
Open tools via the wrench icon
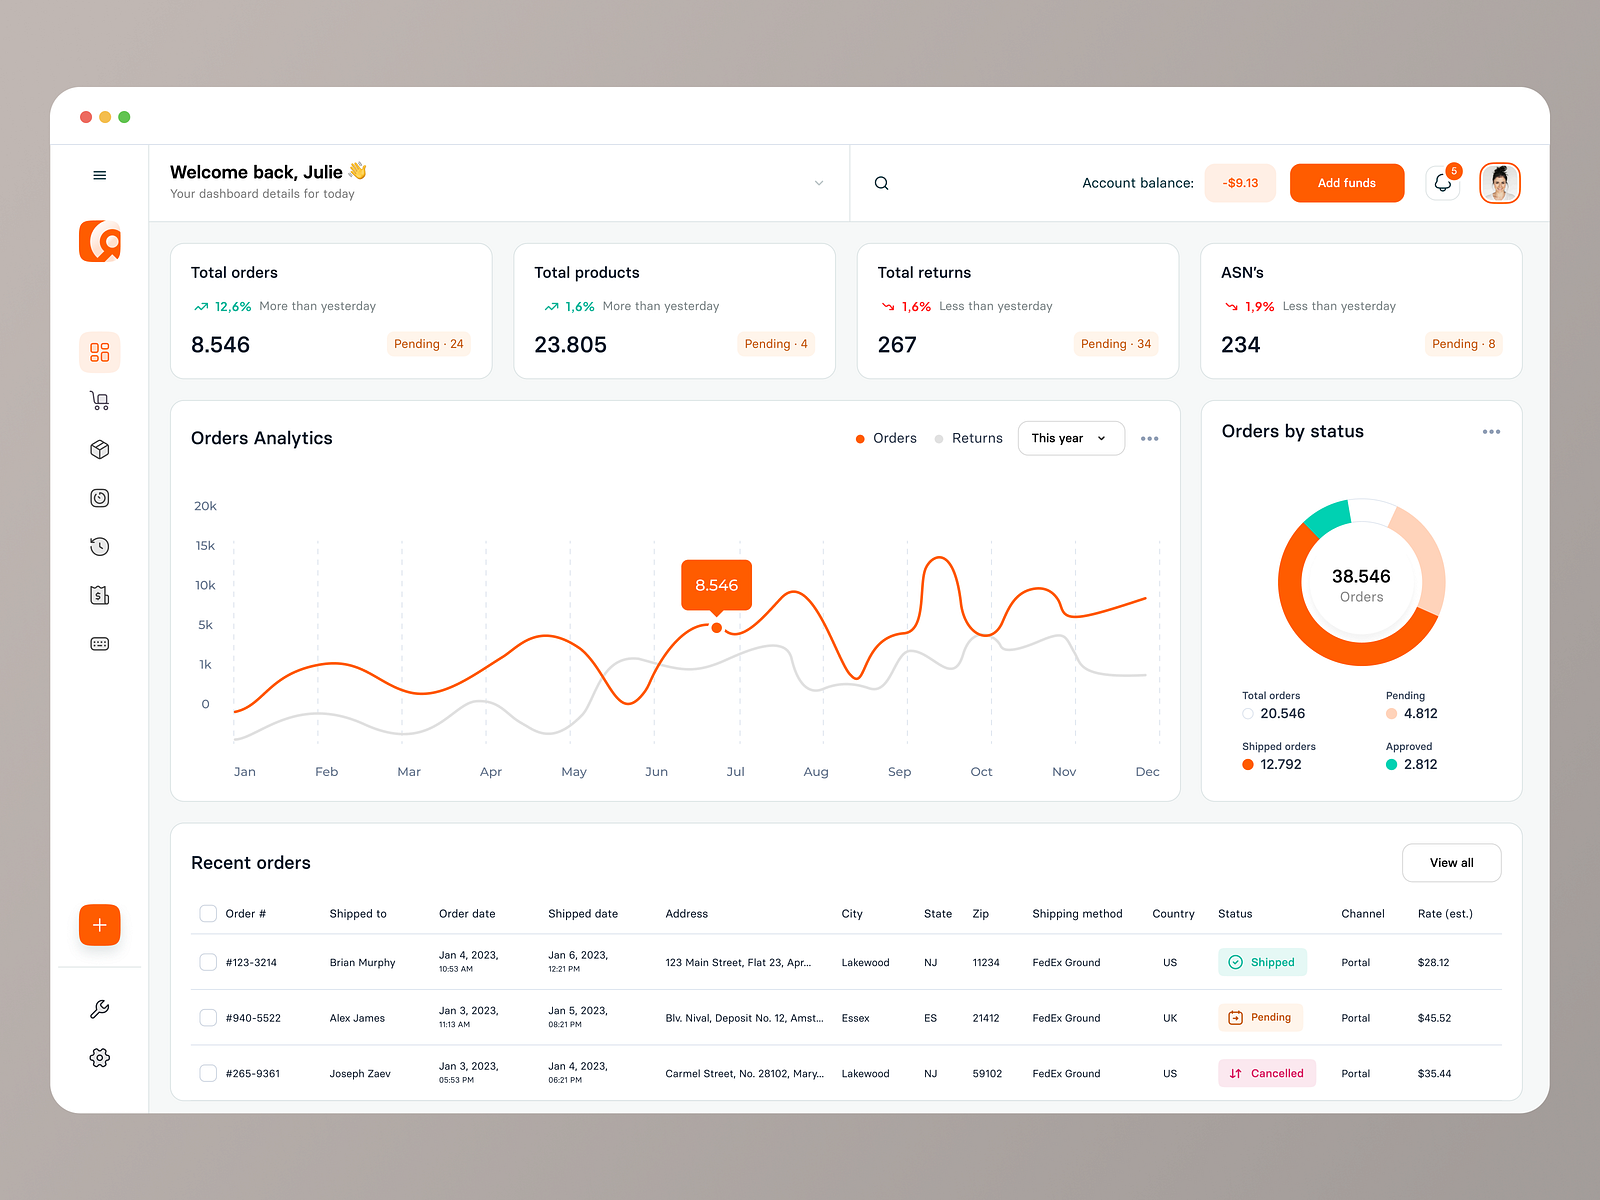tap(99, 1009)
